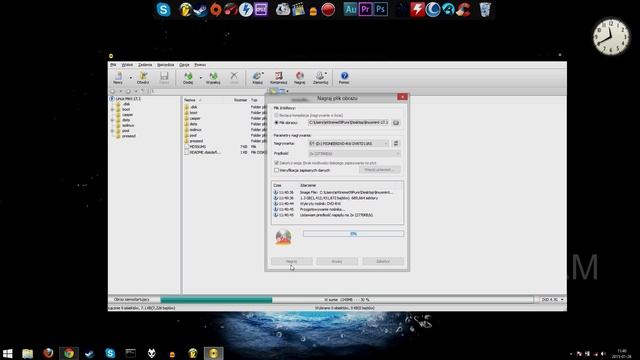Click the Skype icon in the top dock
This screenshot has width=640, height=360.
point(163,9)
